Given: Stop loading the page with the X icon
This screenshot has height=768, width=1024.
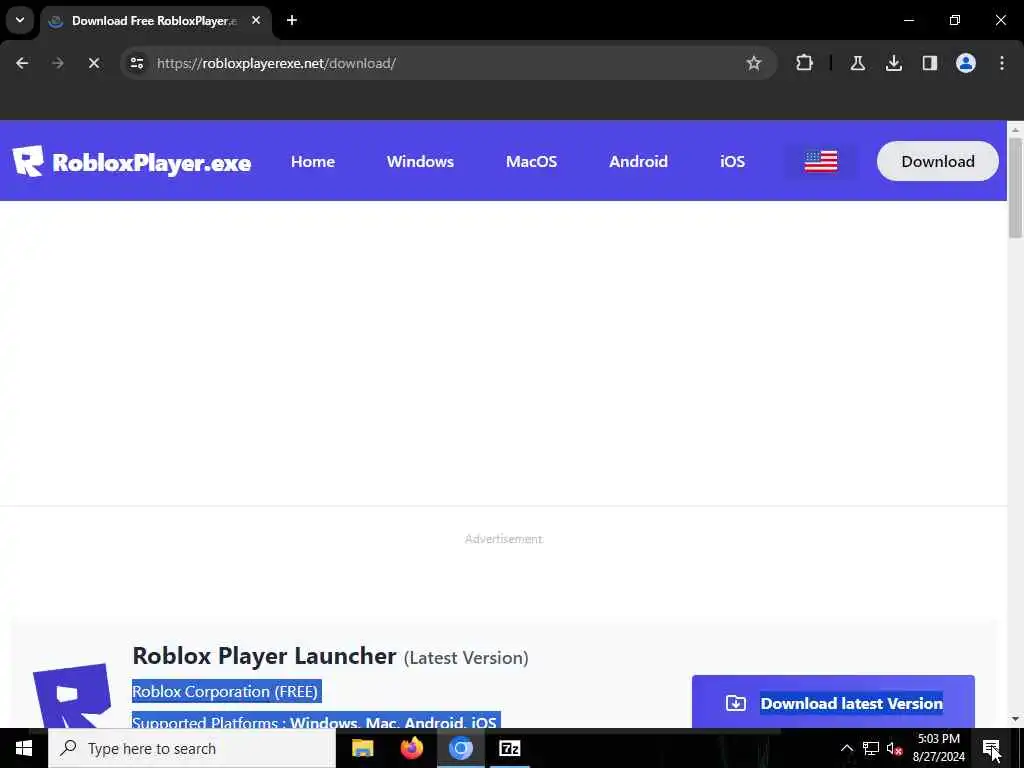Looking at the screenshot, I should coord(93,63).
